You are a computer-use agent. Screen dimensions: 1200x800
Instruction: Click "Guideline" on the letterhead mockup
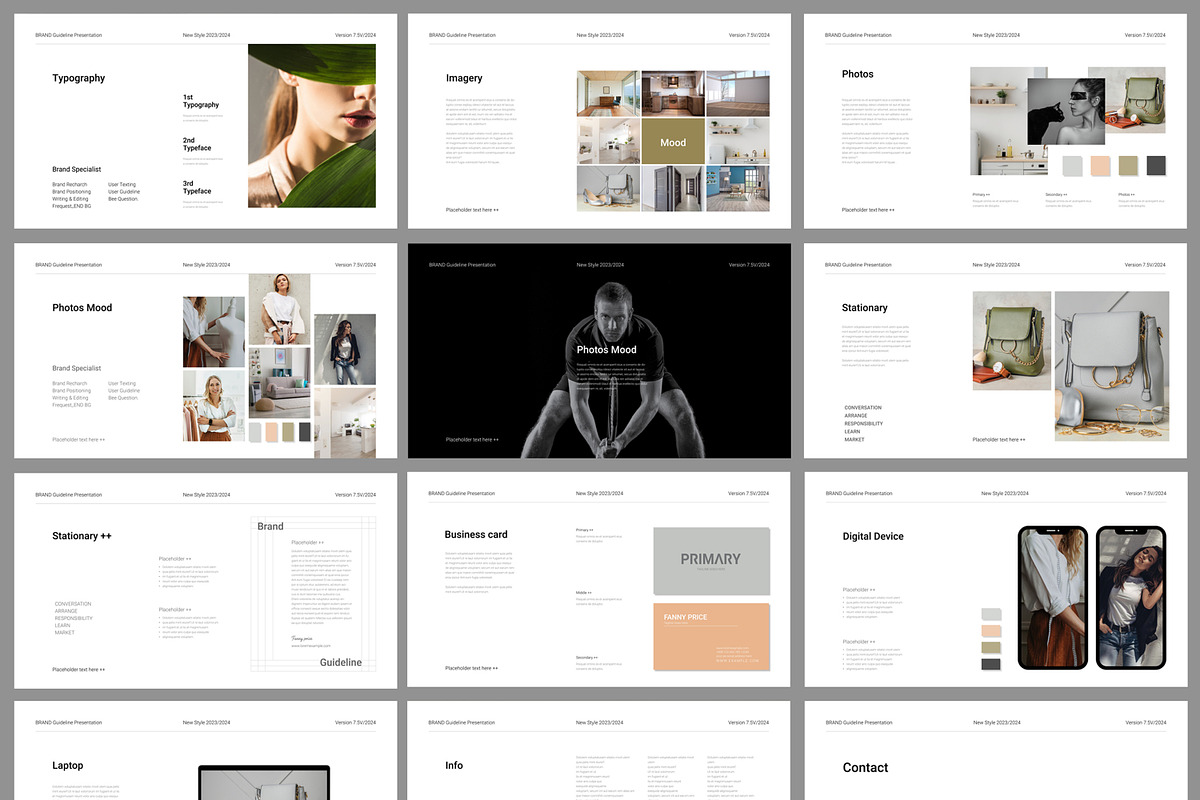341,662
